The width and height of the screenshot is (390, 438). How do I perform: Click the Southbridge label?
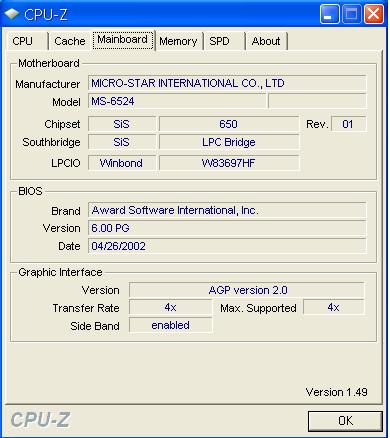point(51,142)
